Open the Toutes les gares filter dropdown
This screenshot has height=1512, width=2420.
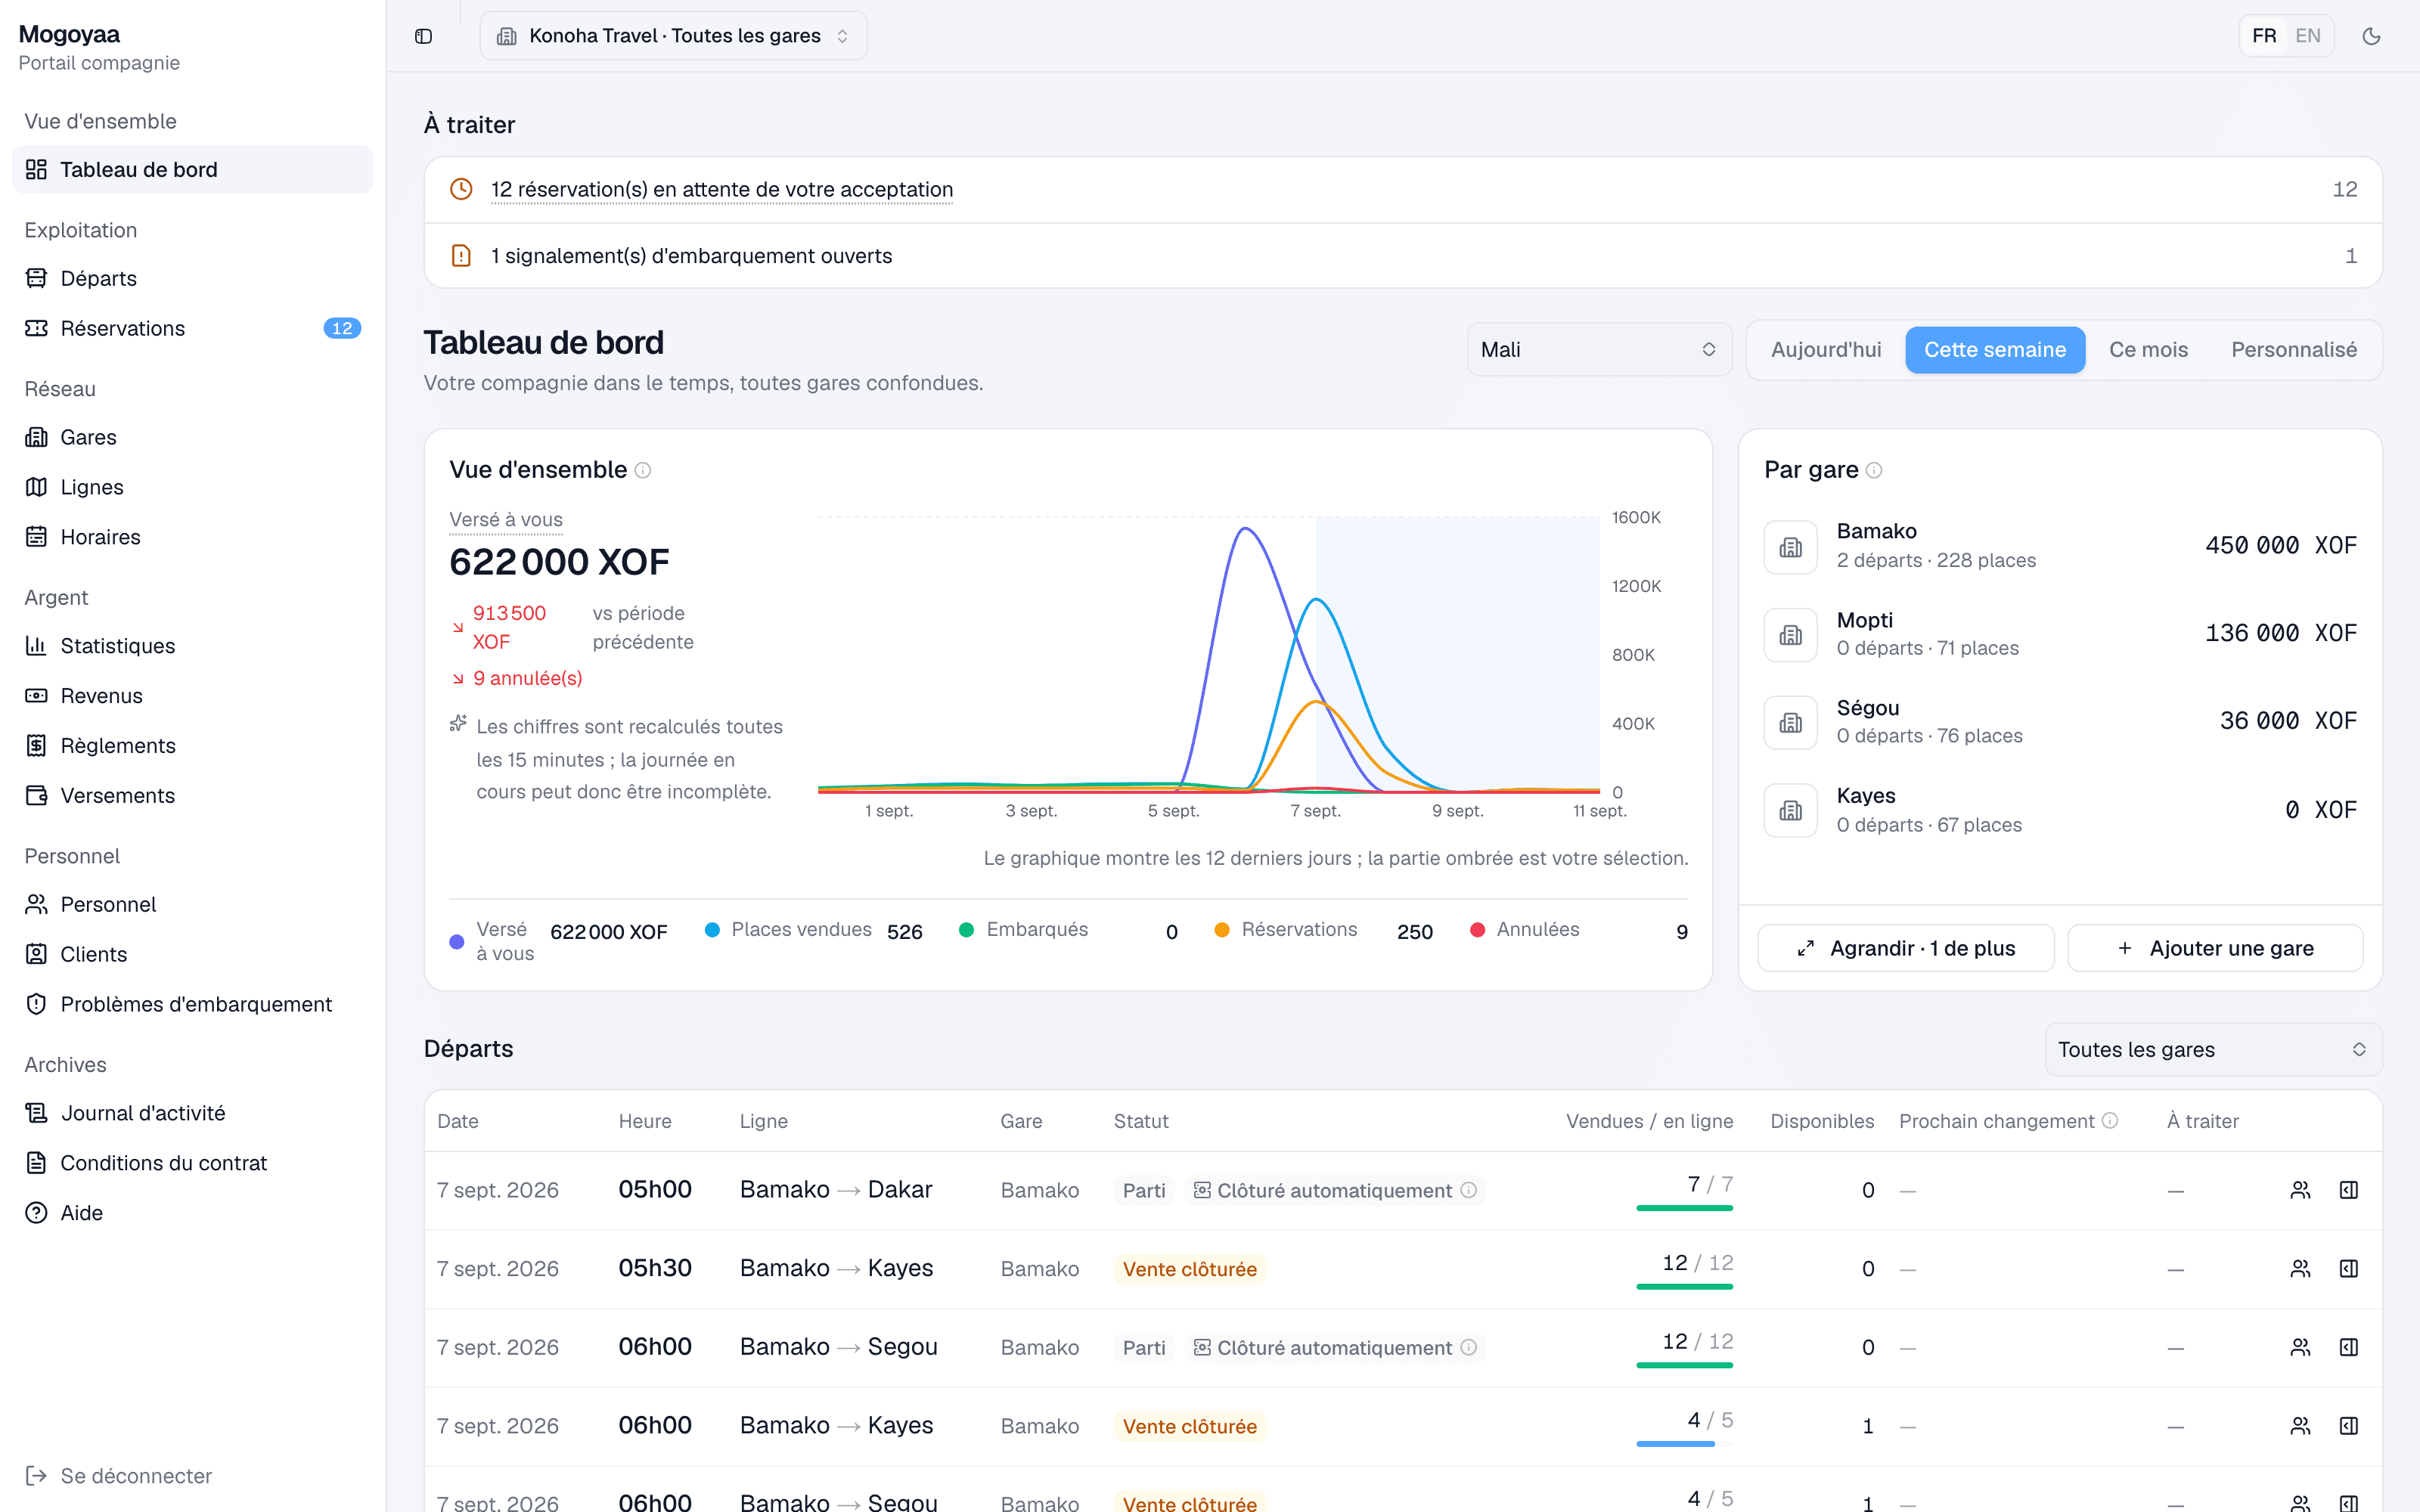pyautogui.click(x=2212, y=1049)
